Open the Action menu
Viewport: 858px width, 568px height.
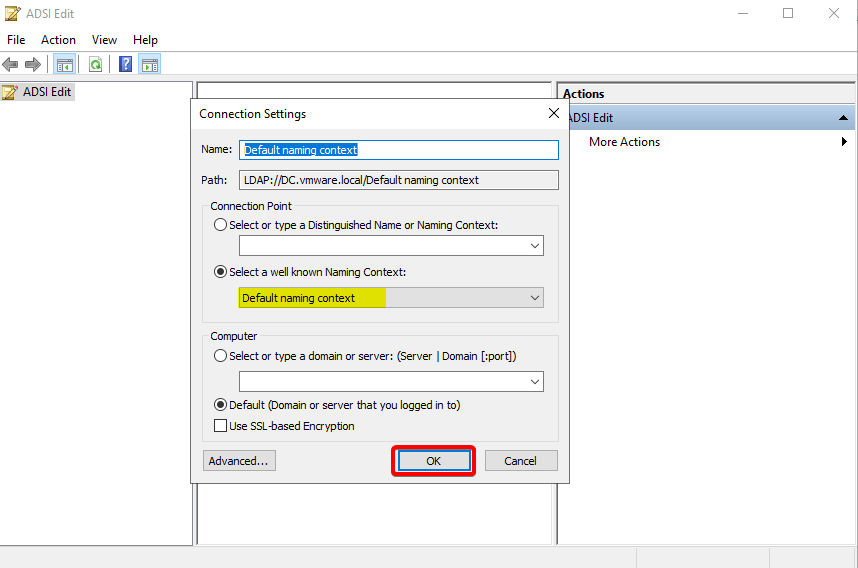pos(58,40)
